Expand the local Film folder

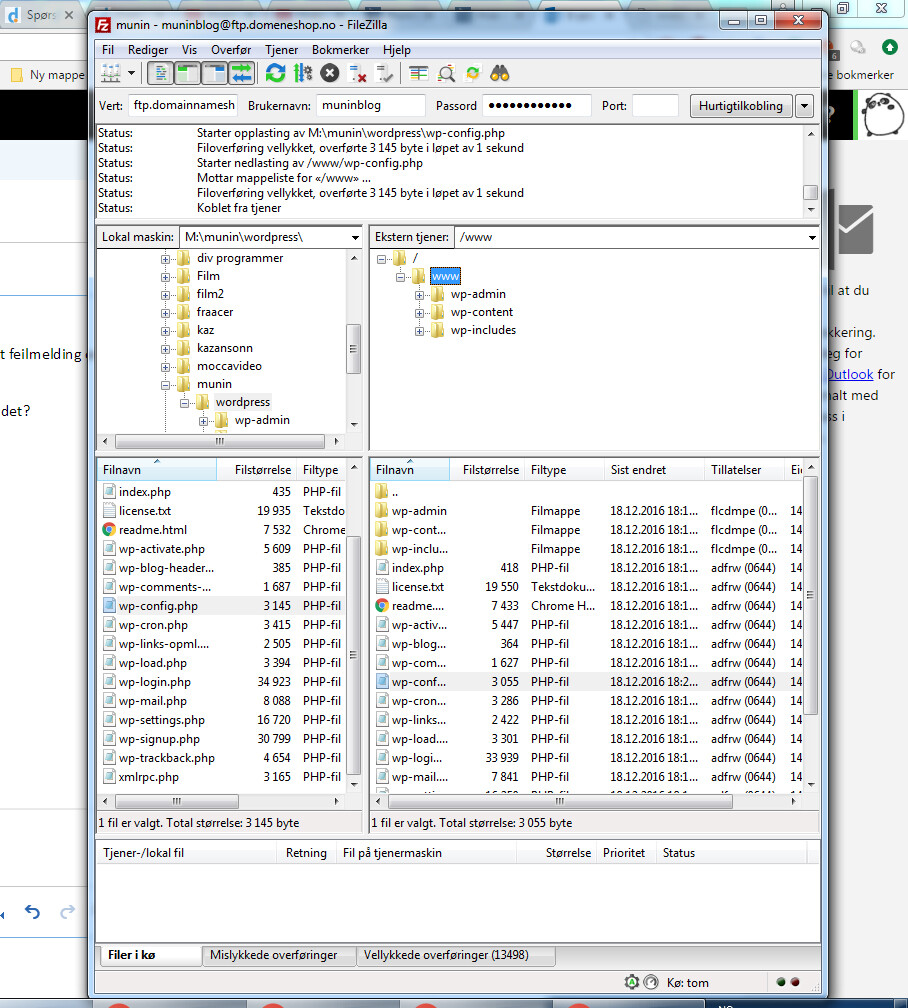(x=165, y=277)
